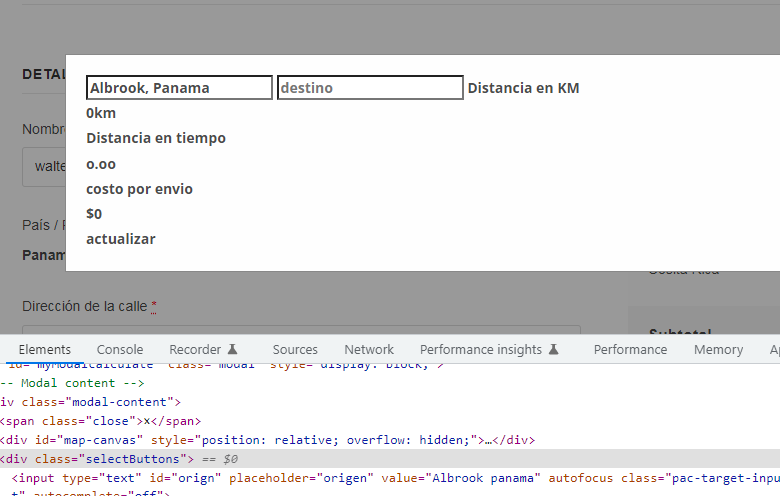Screen dimensions: 780x496
Task: Switch to the Elements tab
Action: pyautogui.click(x=45, y=350)
